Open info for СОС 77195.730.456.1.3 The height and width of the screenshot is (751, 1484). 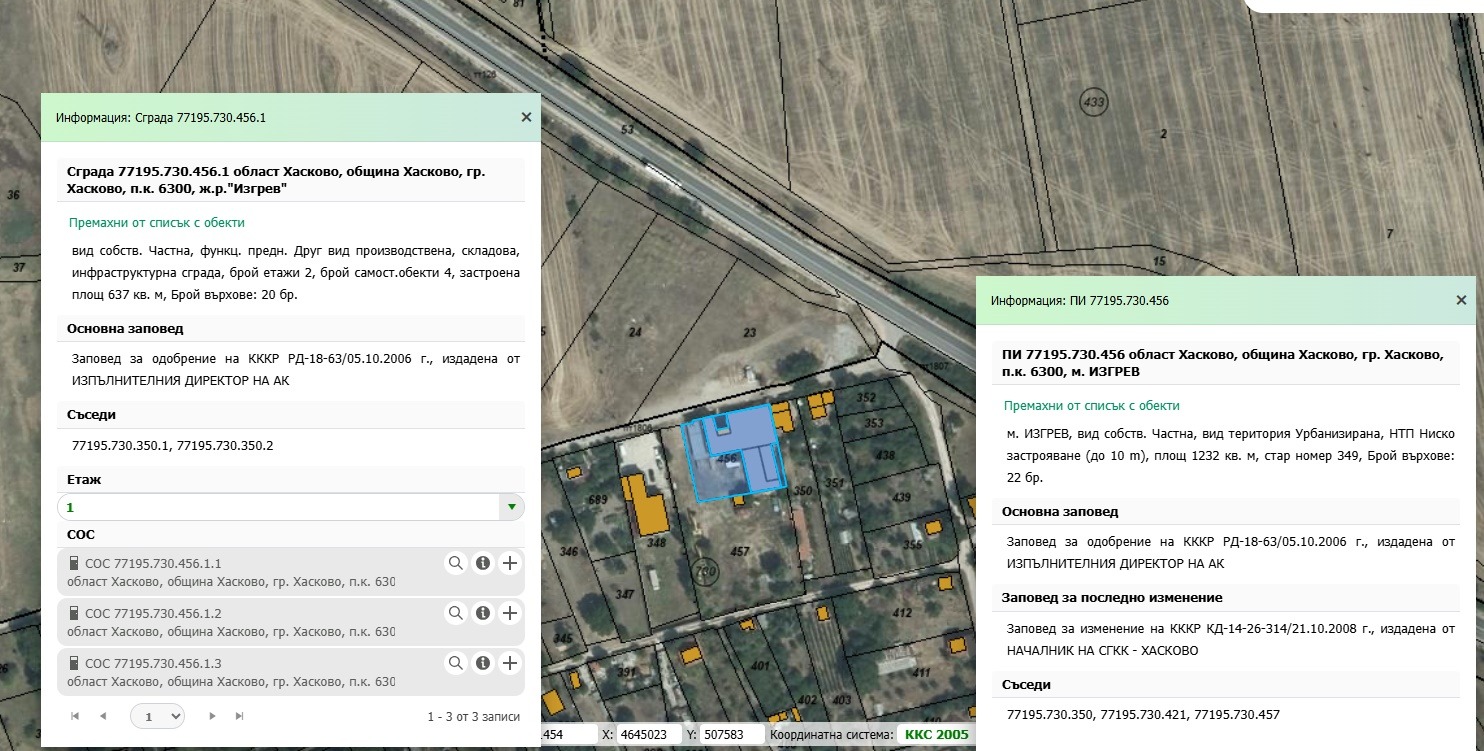[483, 663]
